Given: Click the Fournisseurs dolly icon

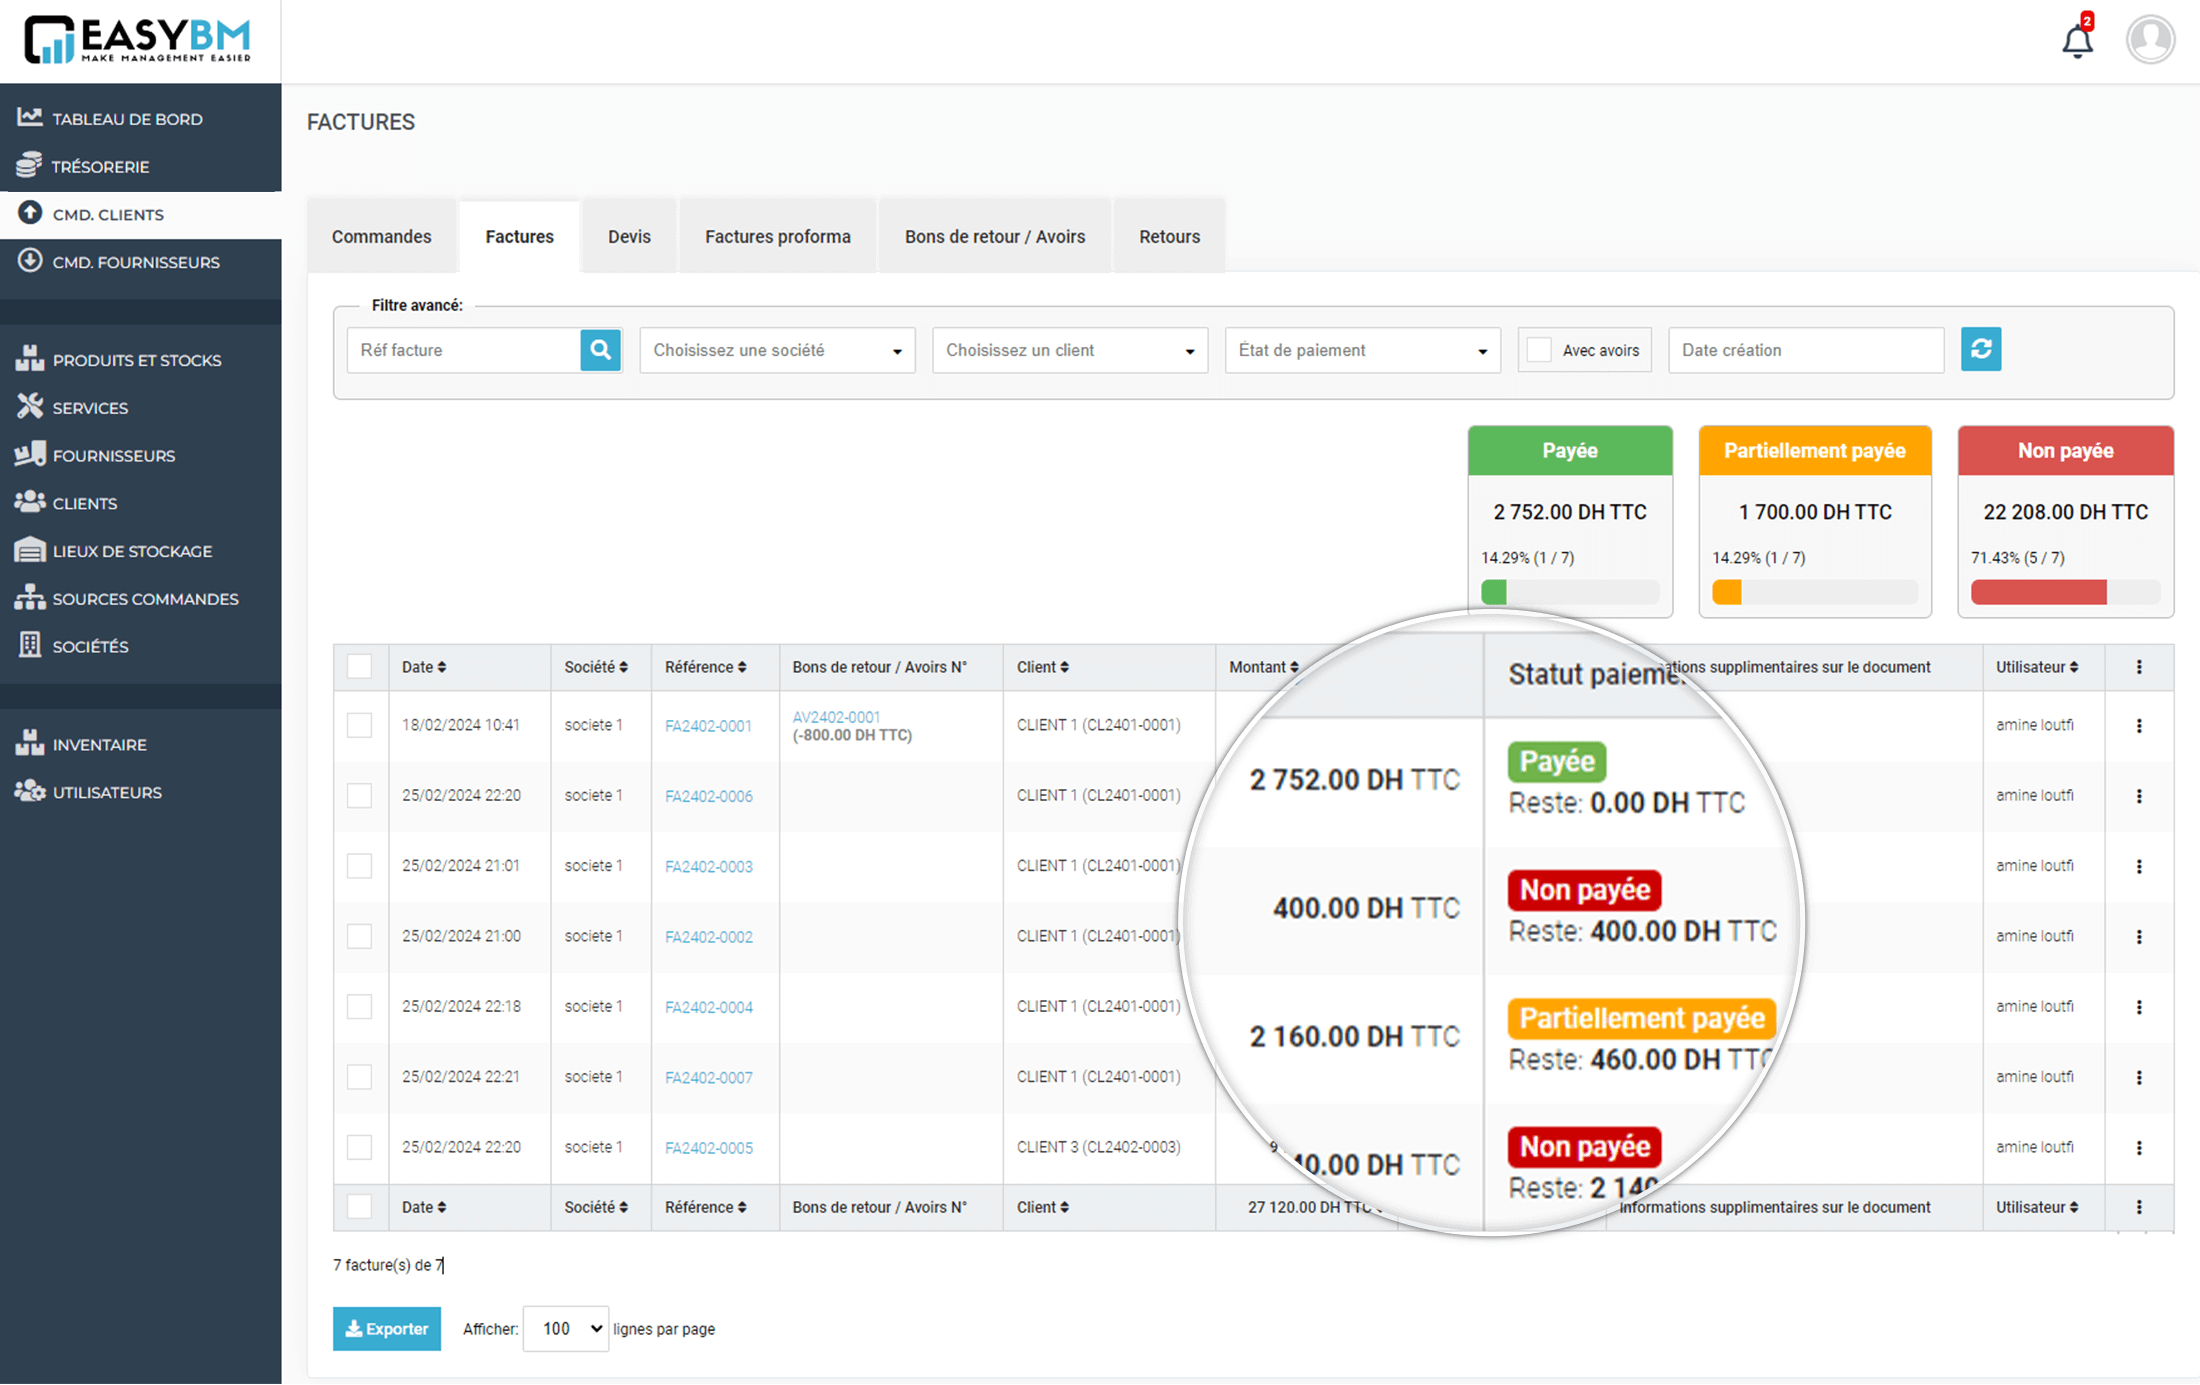Looking at the screenshot, I should click(x=30, y=454).
